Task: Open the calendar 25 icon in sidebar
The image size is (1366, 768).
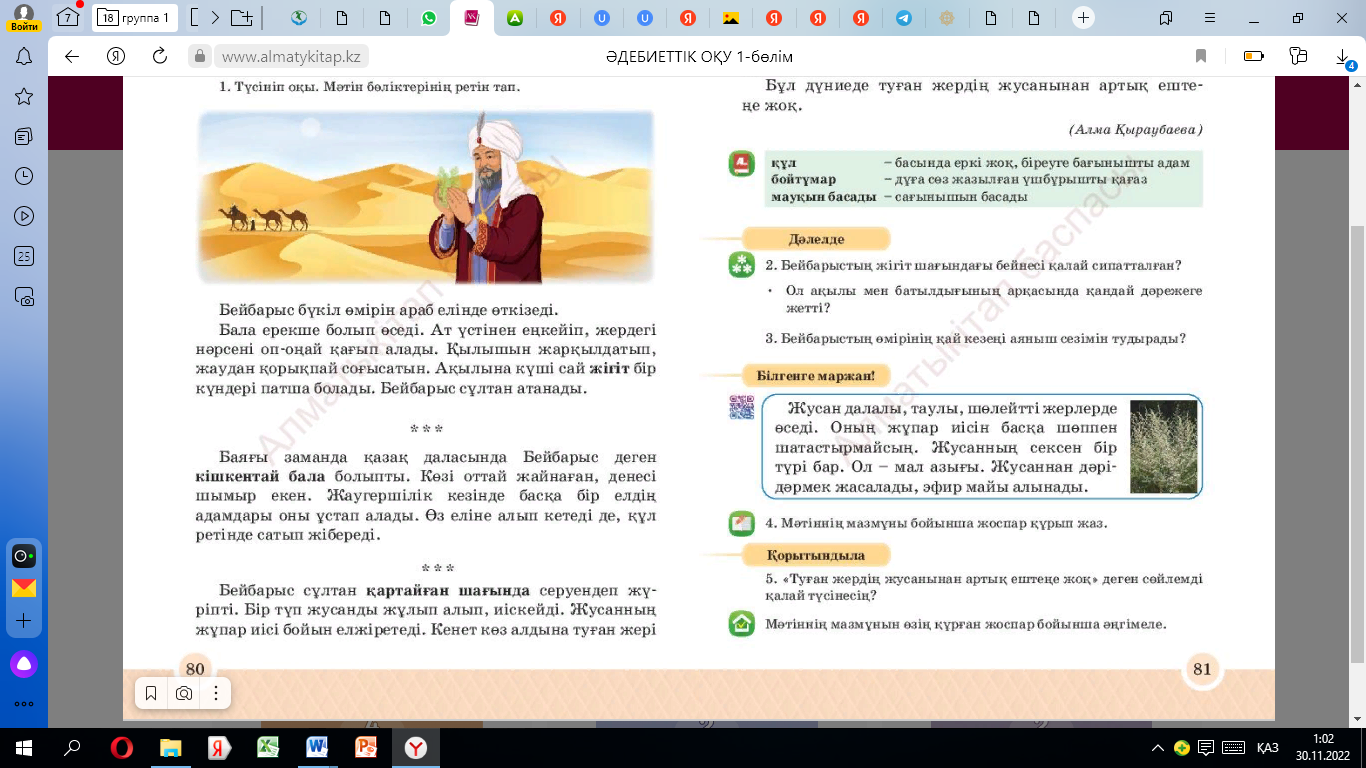Action: point(24,256)
